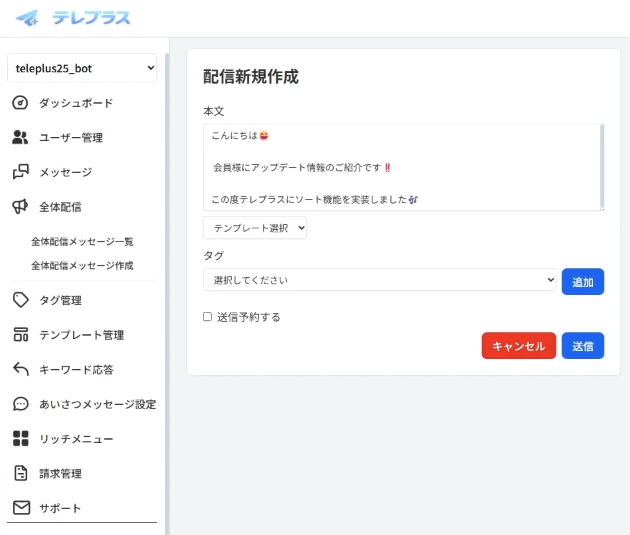Click the リッチメニュー grid icon
This screenshot has height=535, width=630.
(20, 439)
